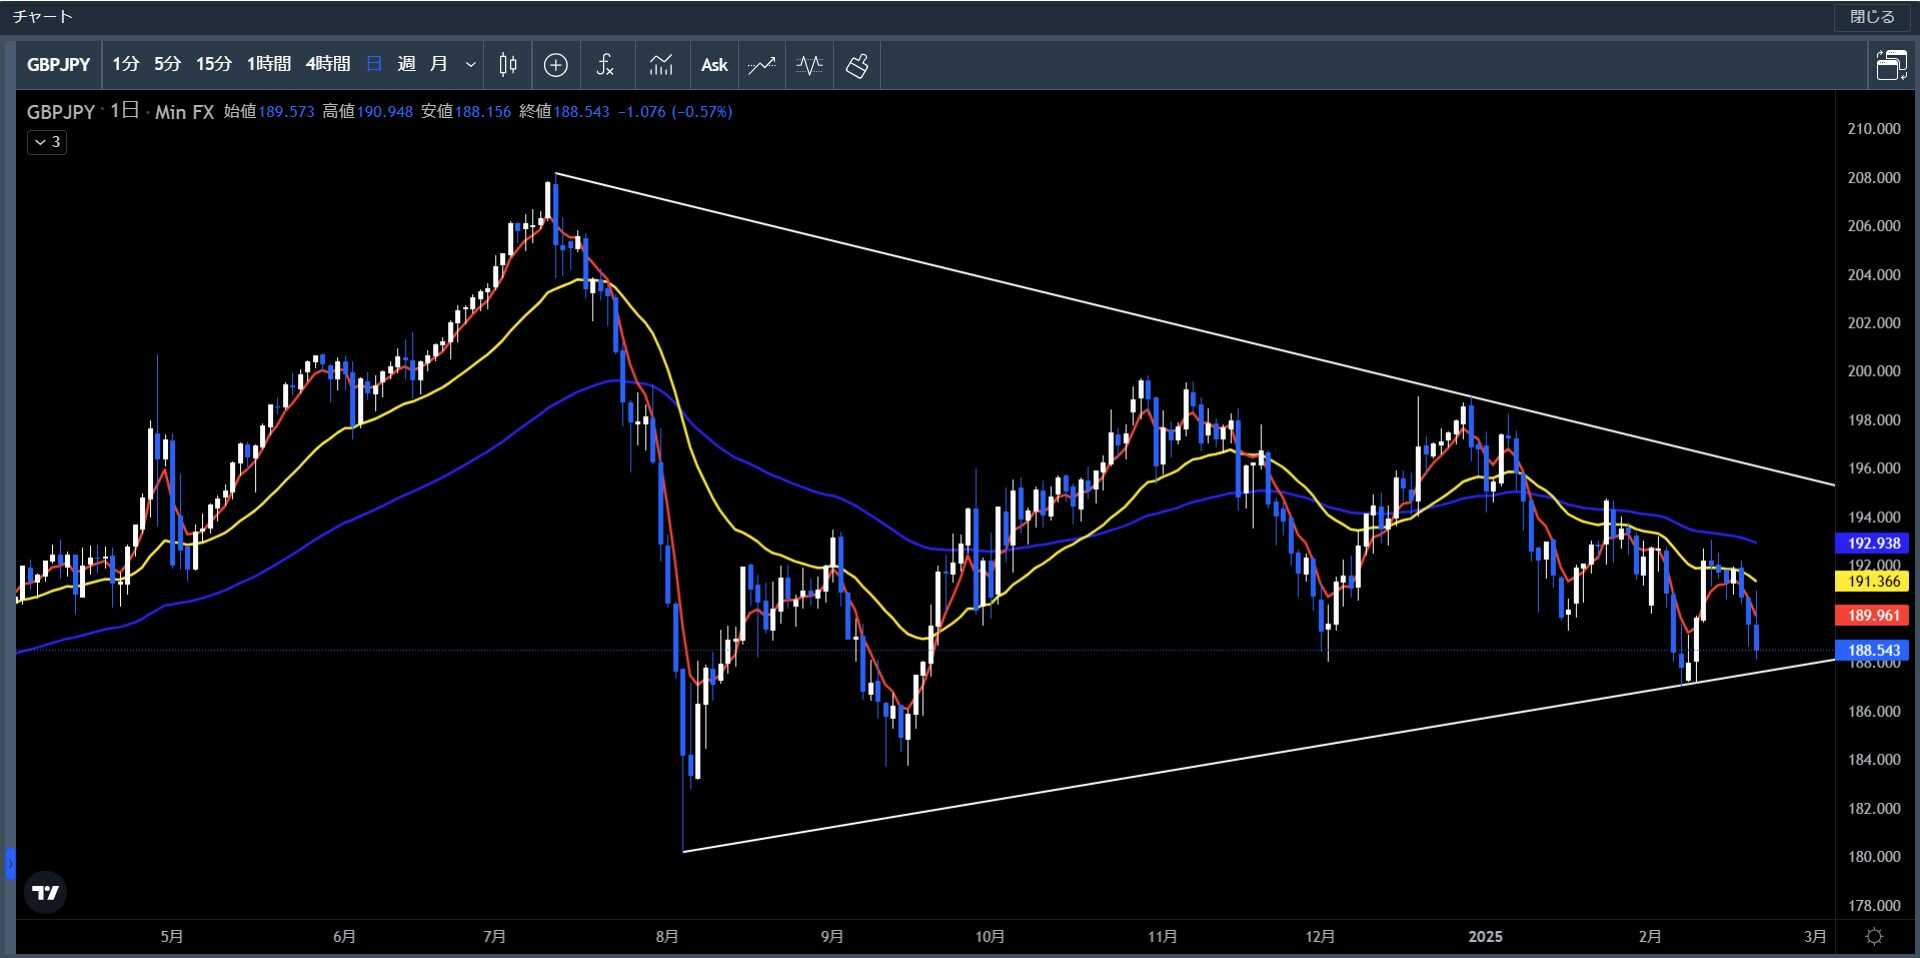The height and width of the screenshot is (958, 1920).
Task: Click the -1.076 (-0.57%) change value
Action: pos(675,112)
